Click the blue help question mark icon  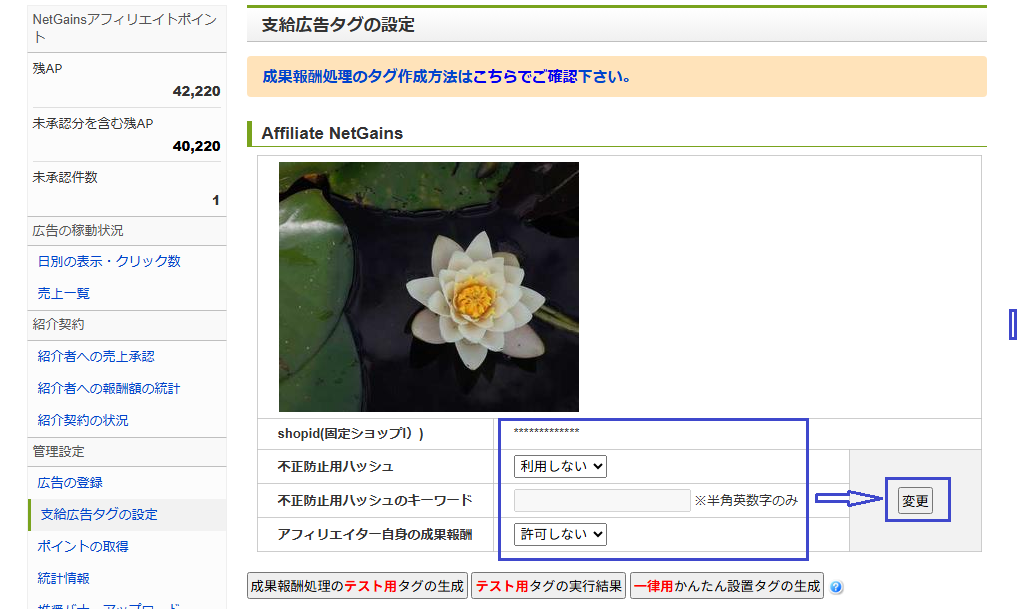tap(836, 587)
